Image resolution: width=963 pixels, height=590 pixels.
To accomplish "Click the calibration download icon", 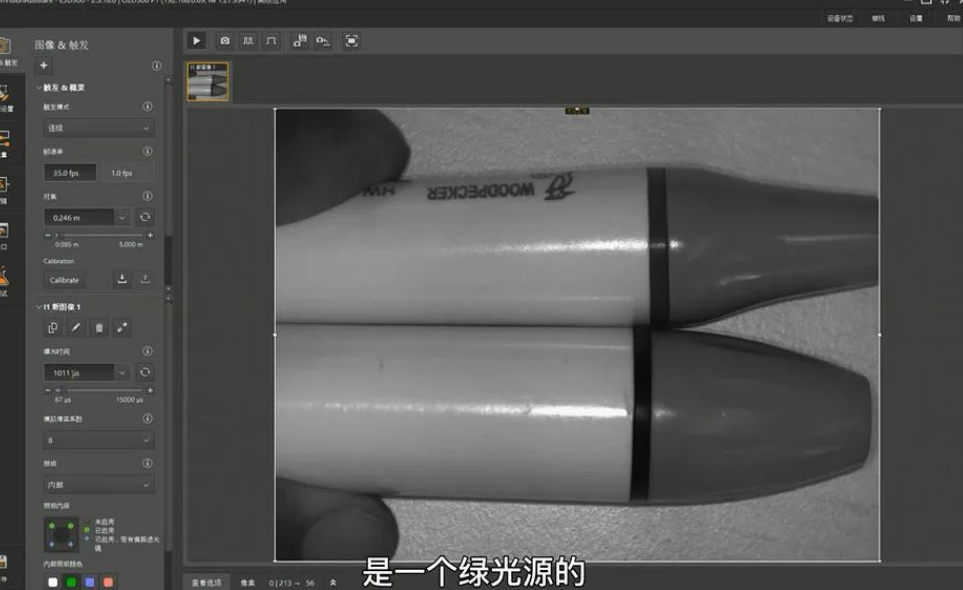I will pos(122,280).
